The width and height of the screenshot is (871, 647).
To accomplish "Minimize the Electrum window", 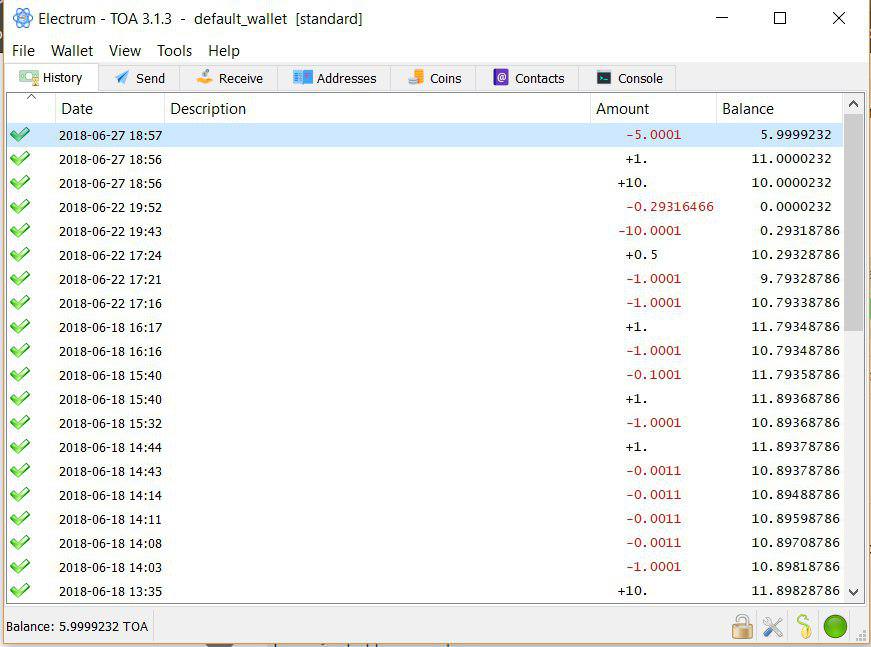I will click(722, 18).
